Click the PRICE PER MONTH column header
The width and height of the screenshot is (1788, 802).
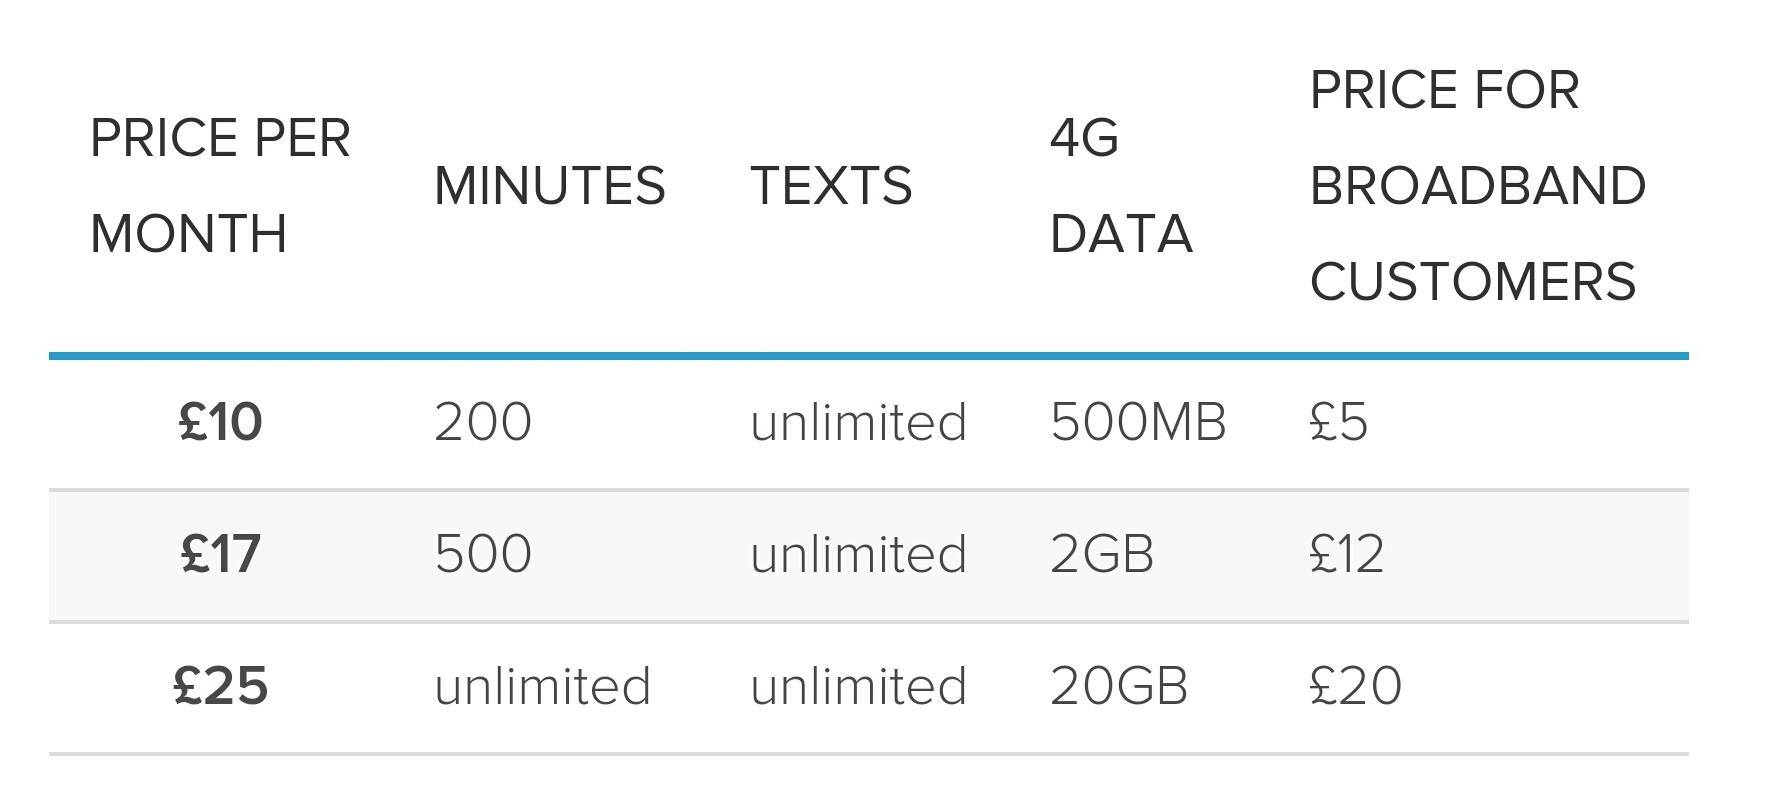(x=220, y=186)
